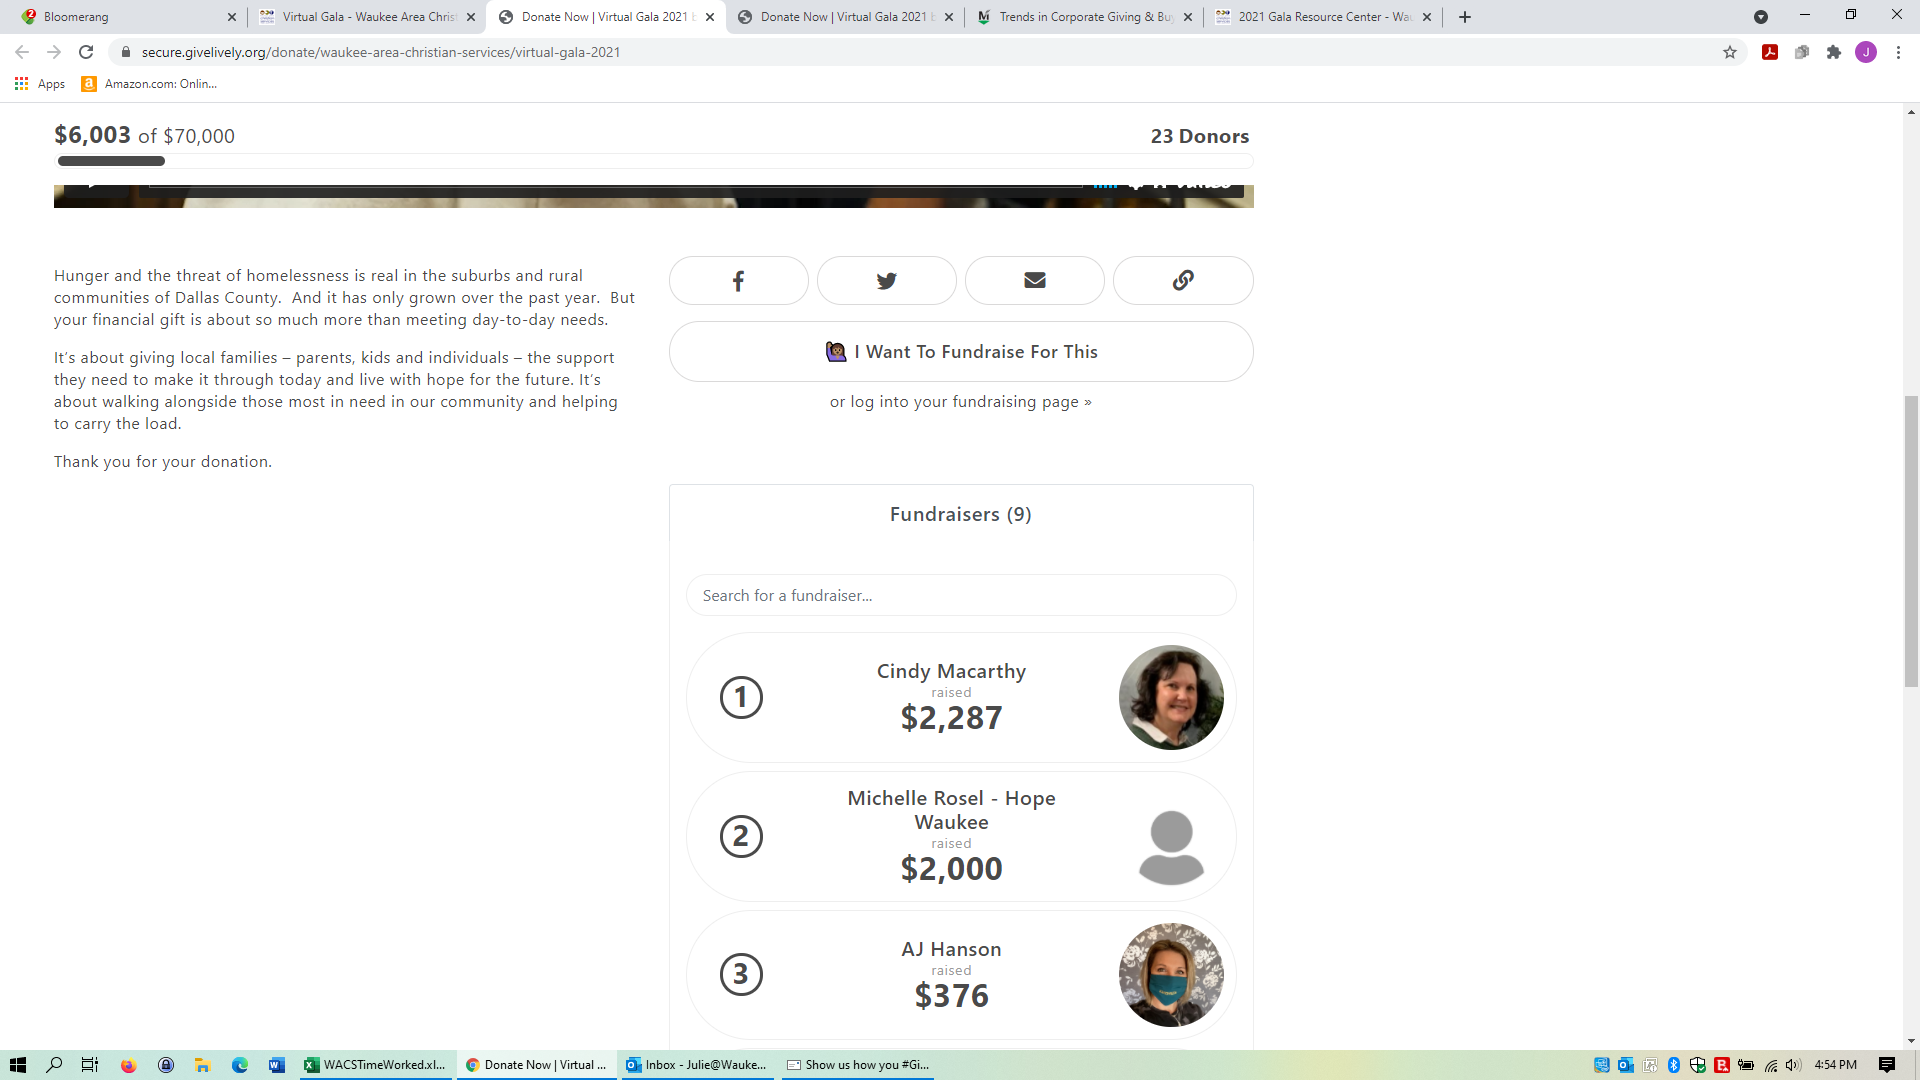Share the campaign by email
The image size is (1920, 1080).
pos(1034,281)
